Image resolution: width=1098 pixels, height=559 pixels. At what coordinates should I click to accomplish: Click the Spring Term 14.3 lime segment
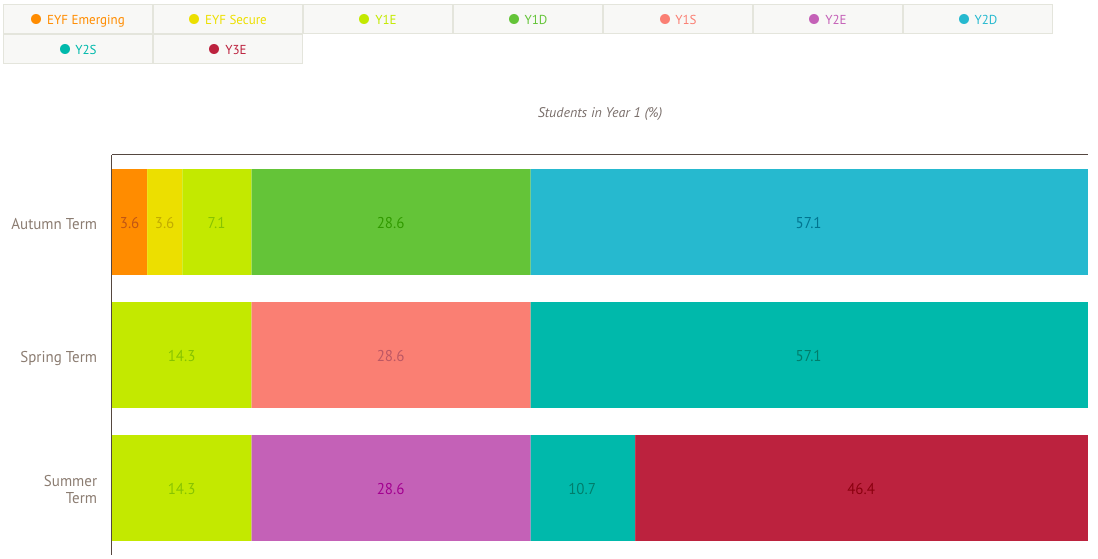[181, 355]
